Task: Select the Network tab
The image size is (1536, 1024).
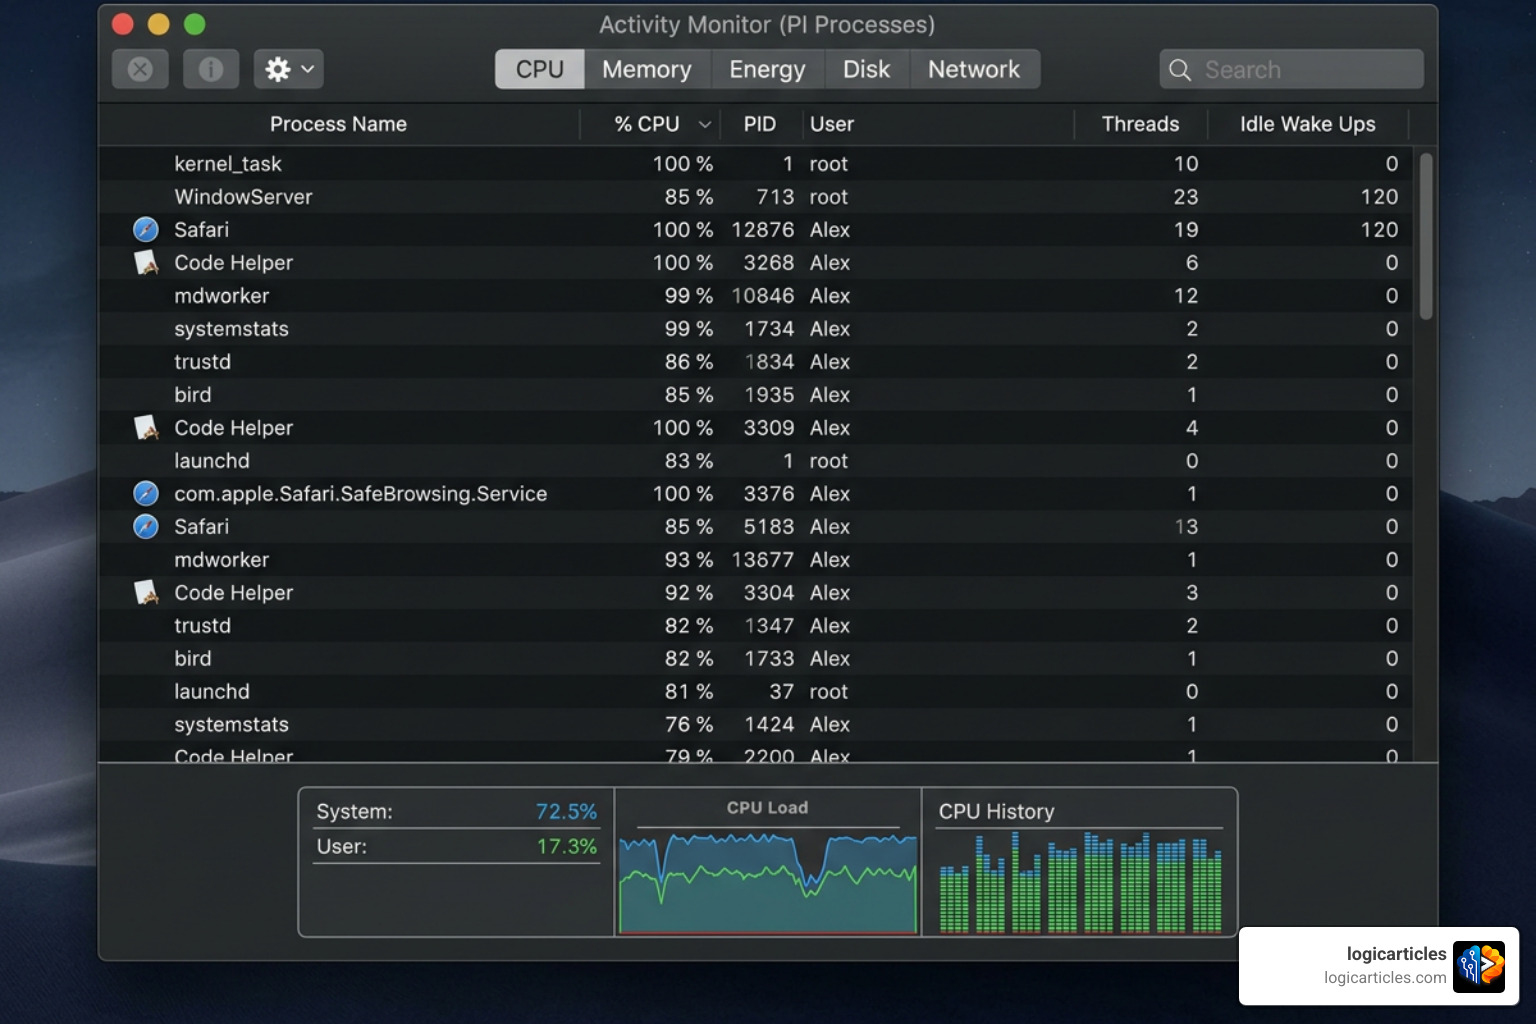Action: 974,69
